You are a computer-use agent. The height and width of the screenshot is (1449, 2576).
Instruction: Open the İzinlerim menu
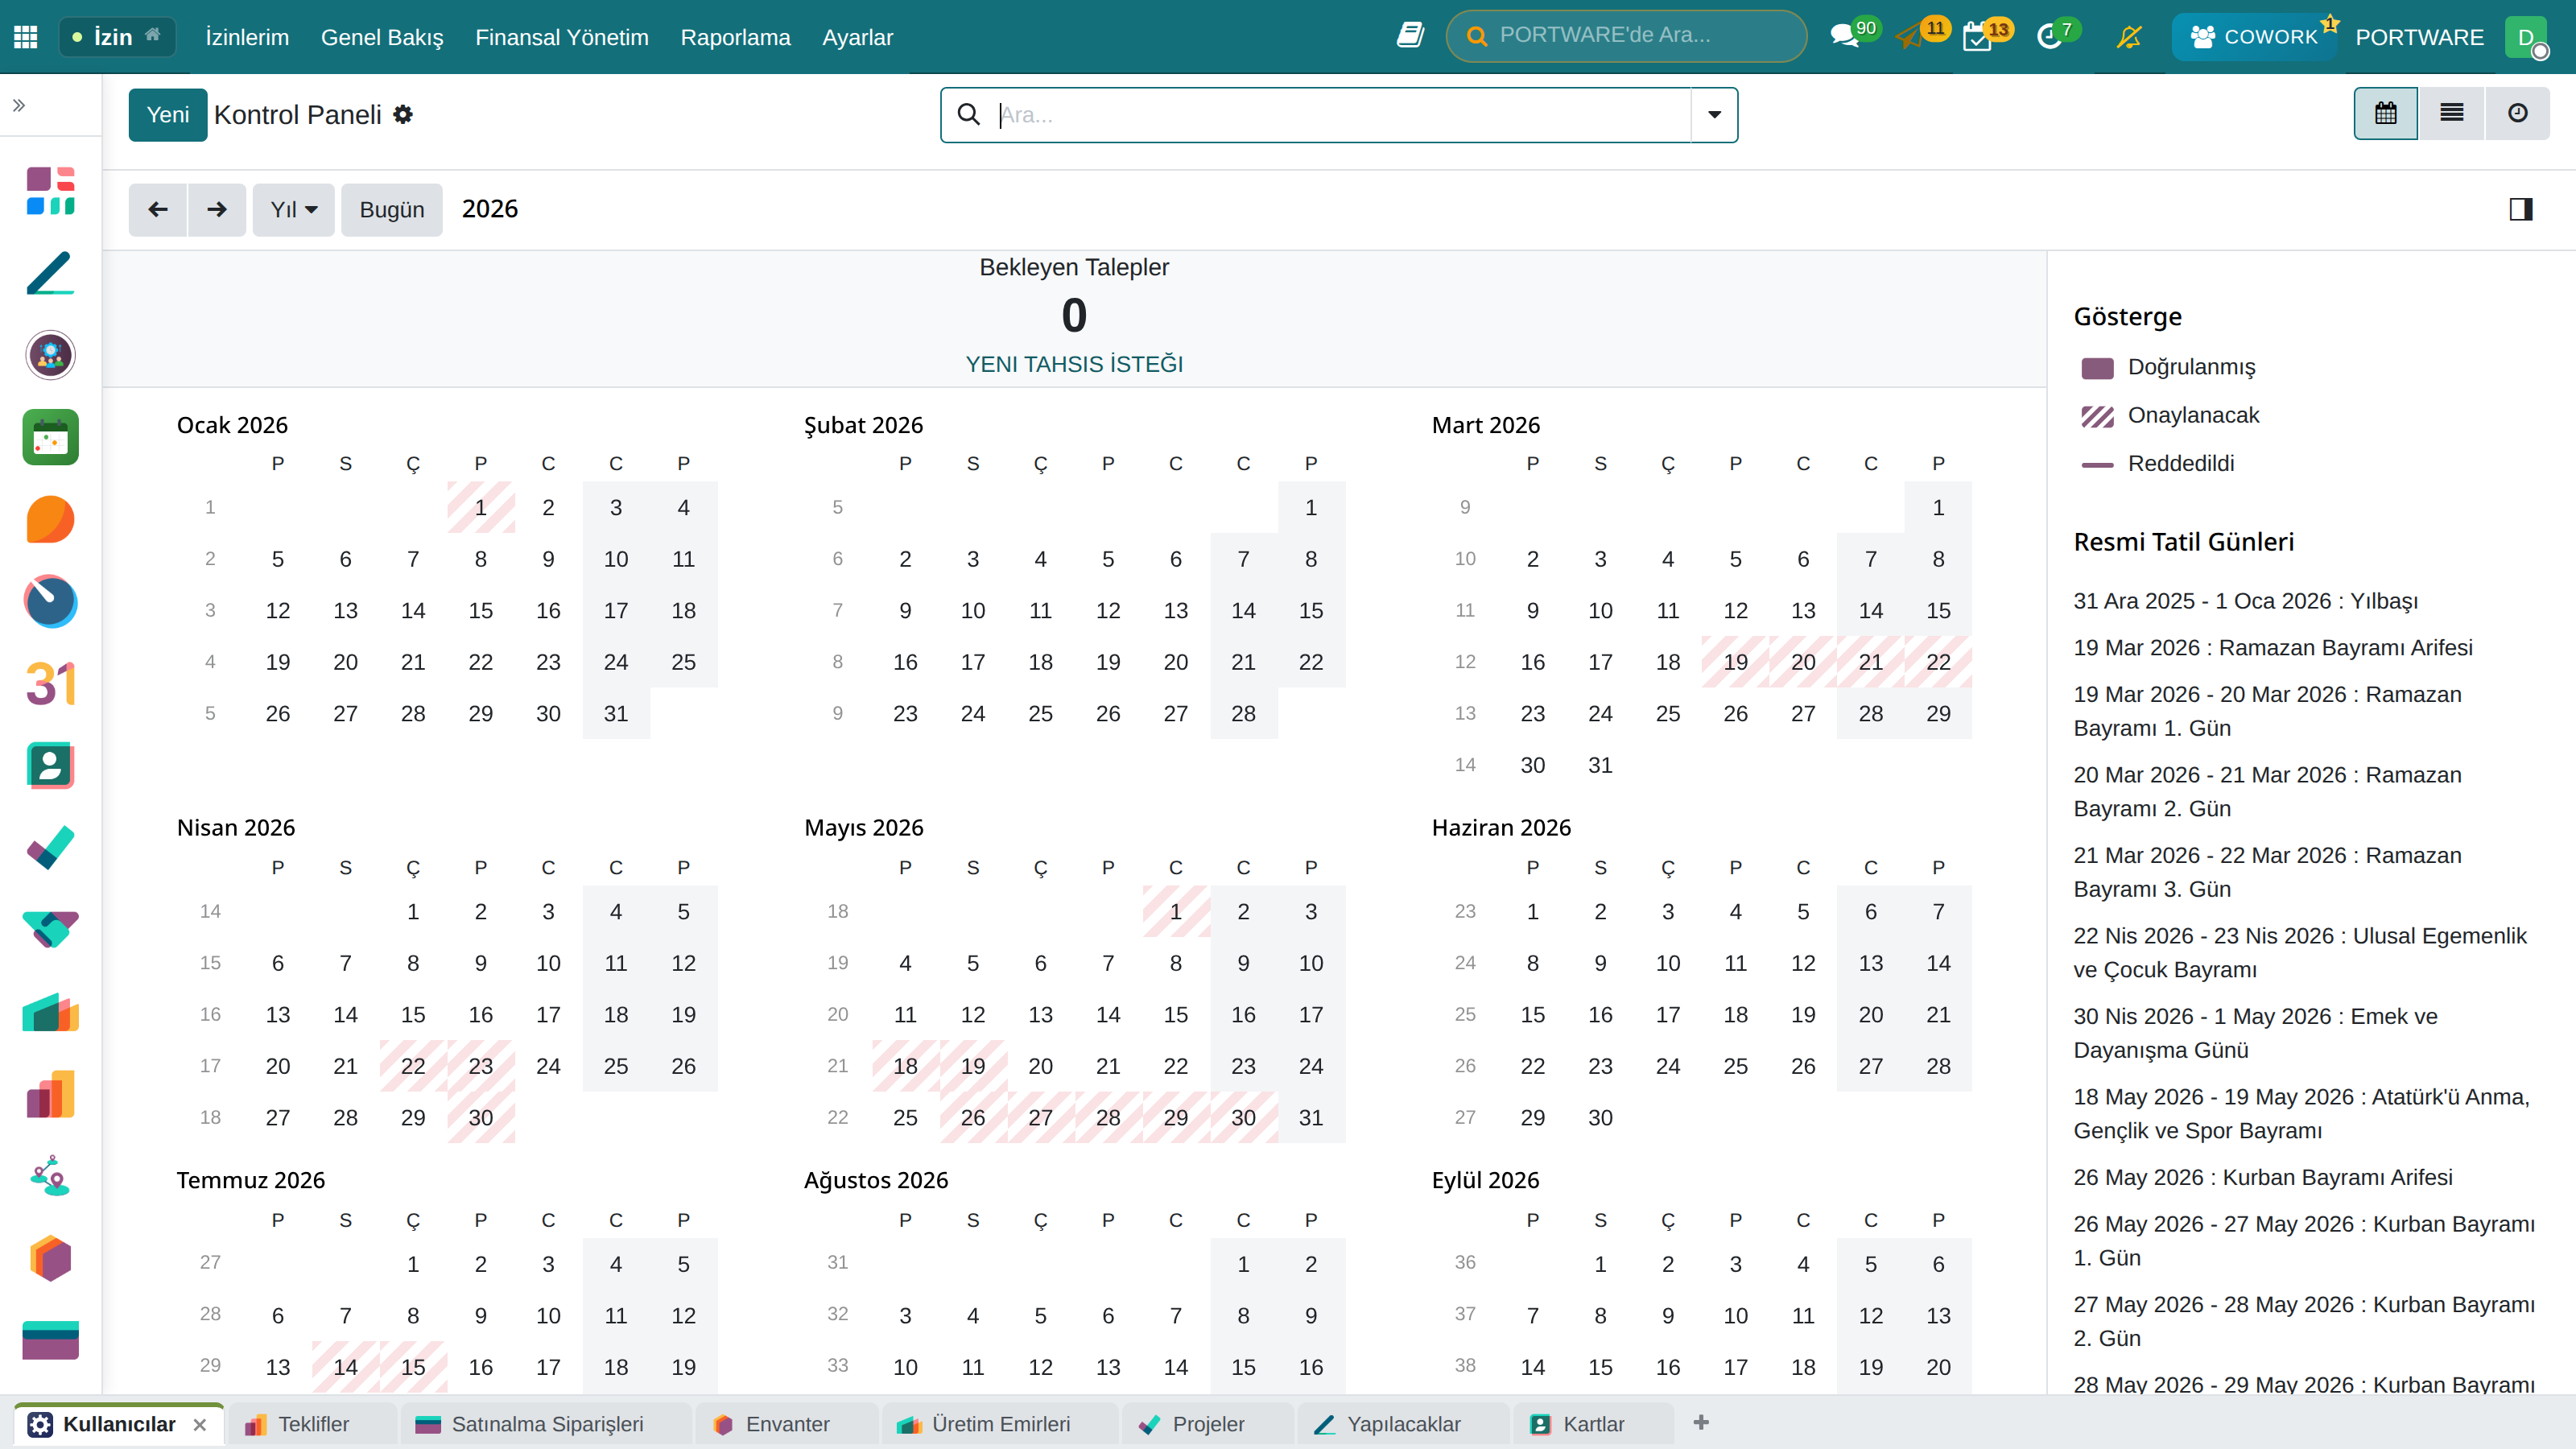247,37
